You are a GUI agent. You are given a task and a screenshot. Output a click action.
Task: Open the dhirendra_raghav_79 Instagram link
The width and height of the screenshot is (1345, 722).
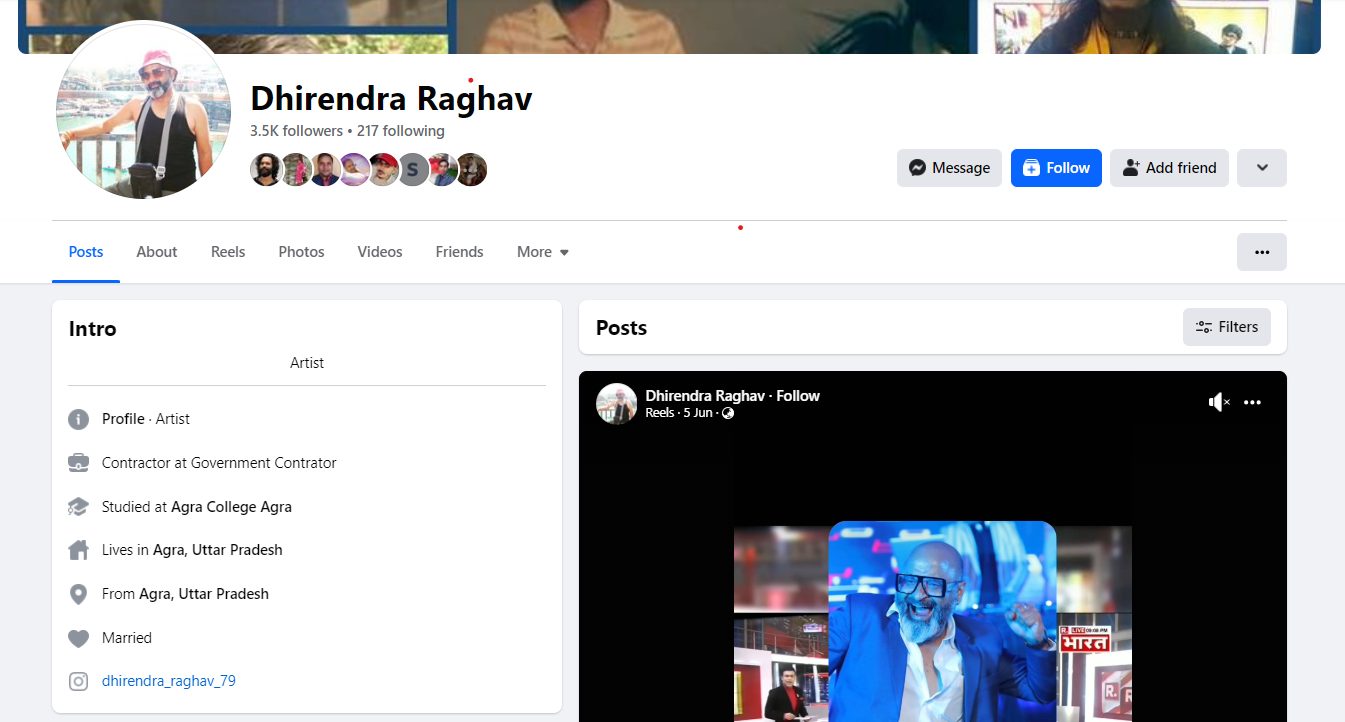click(169, 681)
